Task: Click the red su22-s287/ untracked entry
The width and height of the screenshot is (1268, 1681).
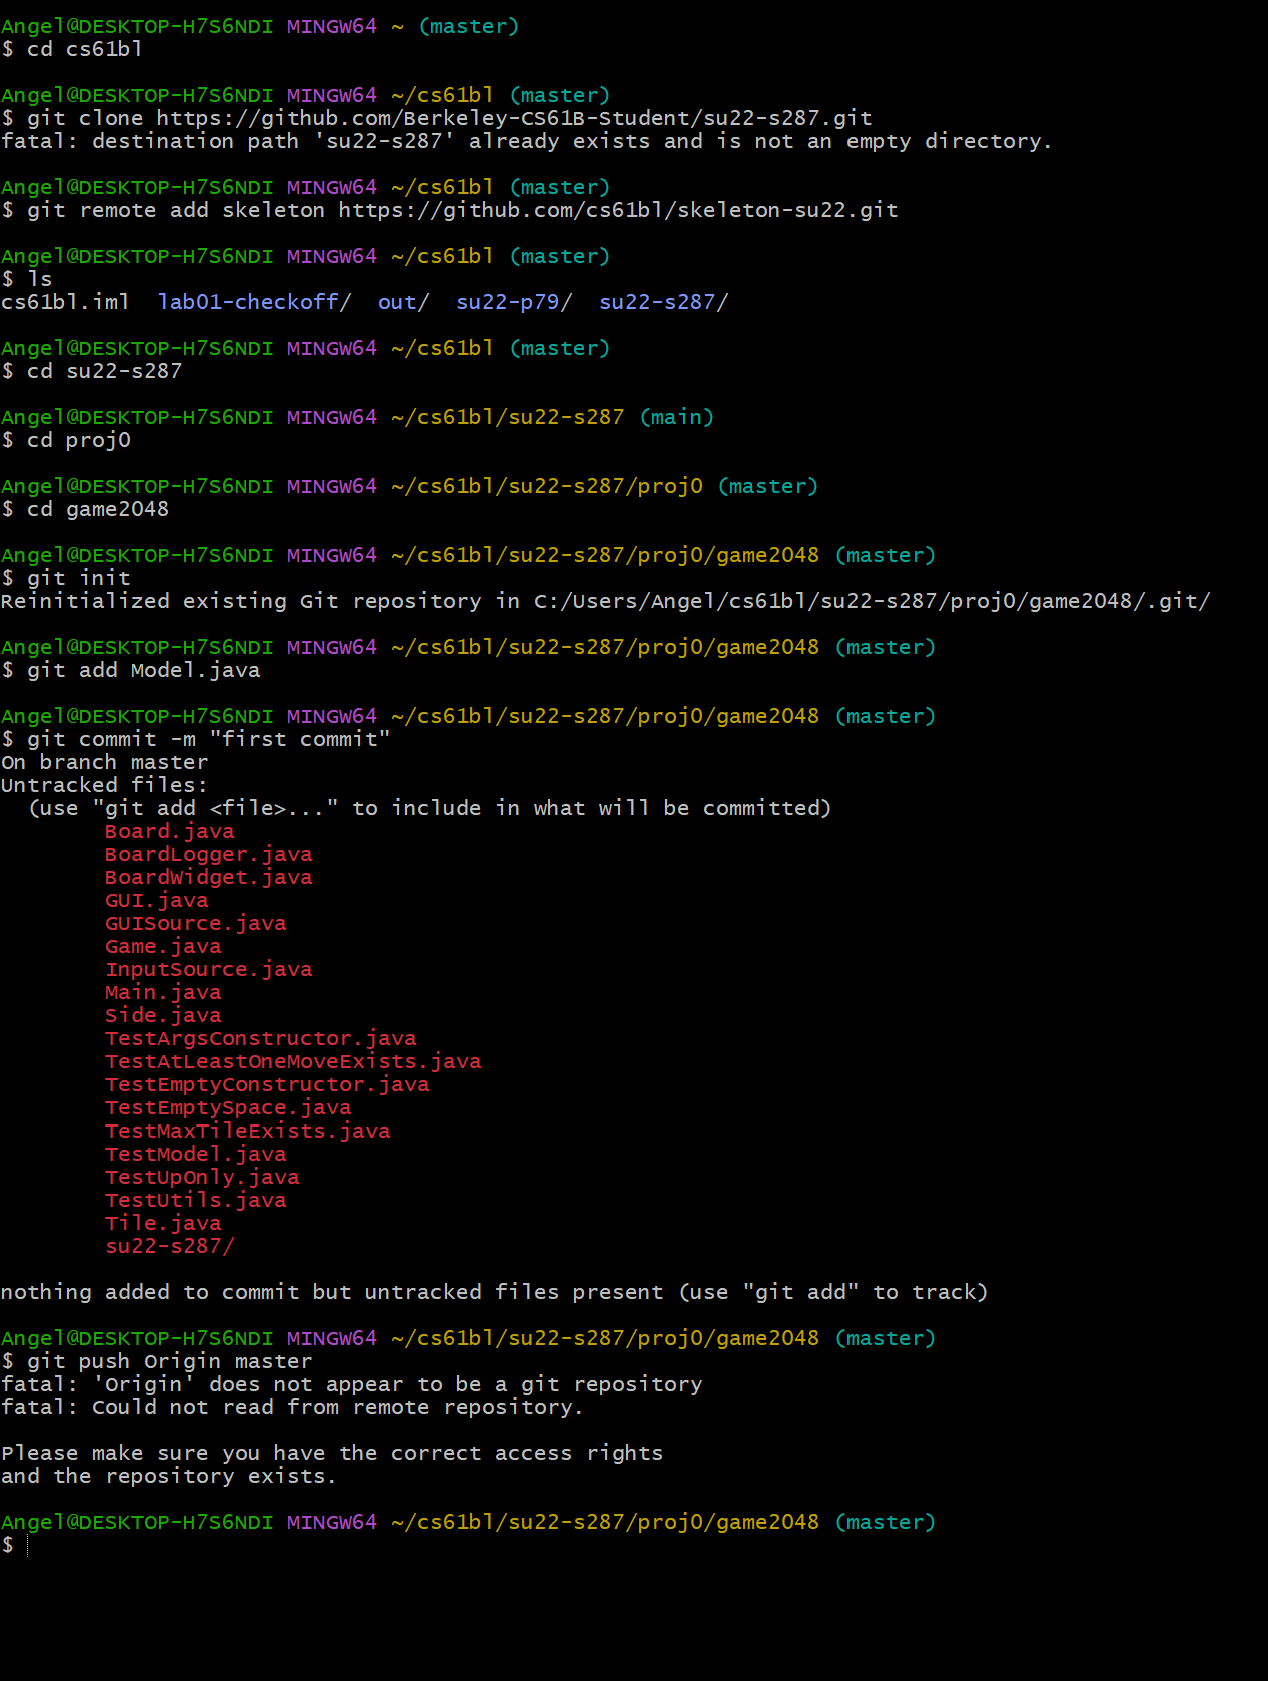Action: click(x=169, y=1246)
